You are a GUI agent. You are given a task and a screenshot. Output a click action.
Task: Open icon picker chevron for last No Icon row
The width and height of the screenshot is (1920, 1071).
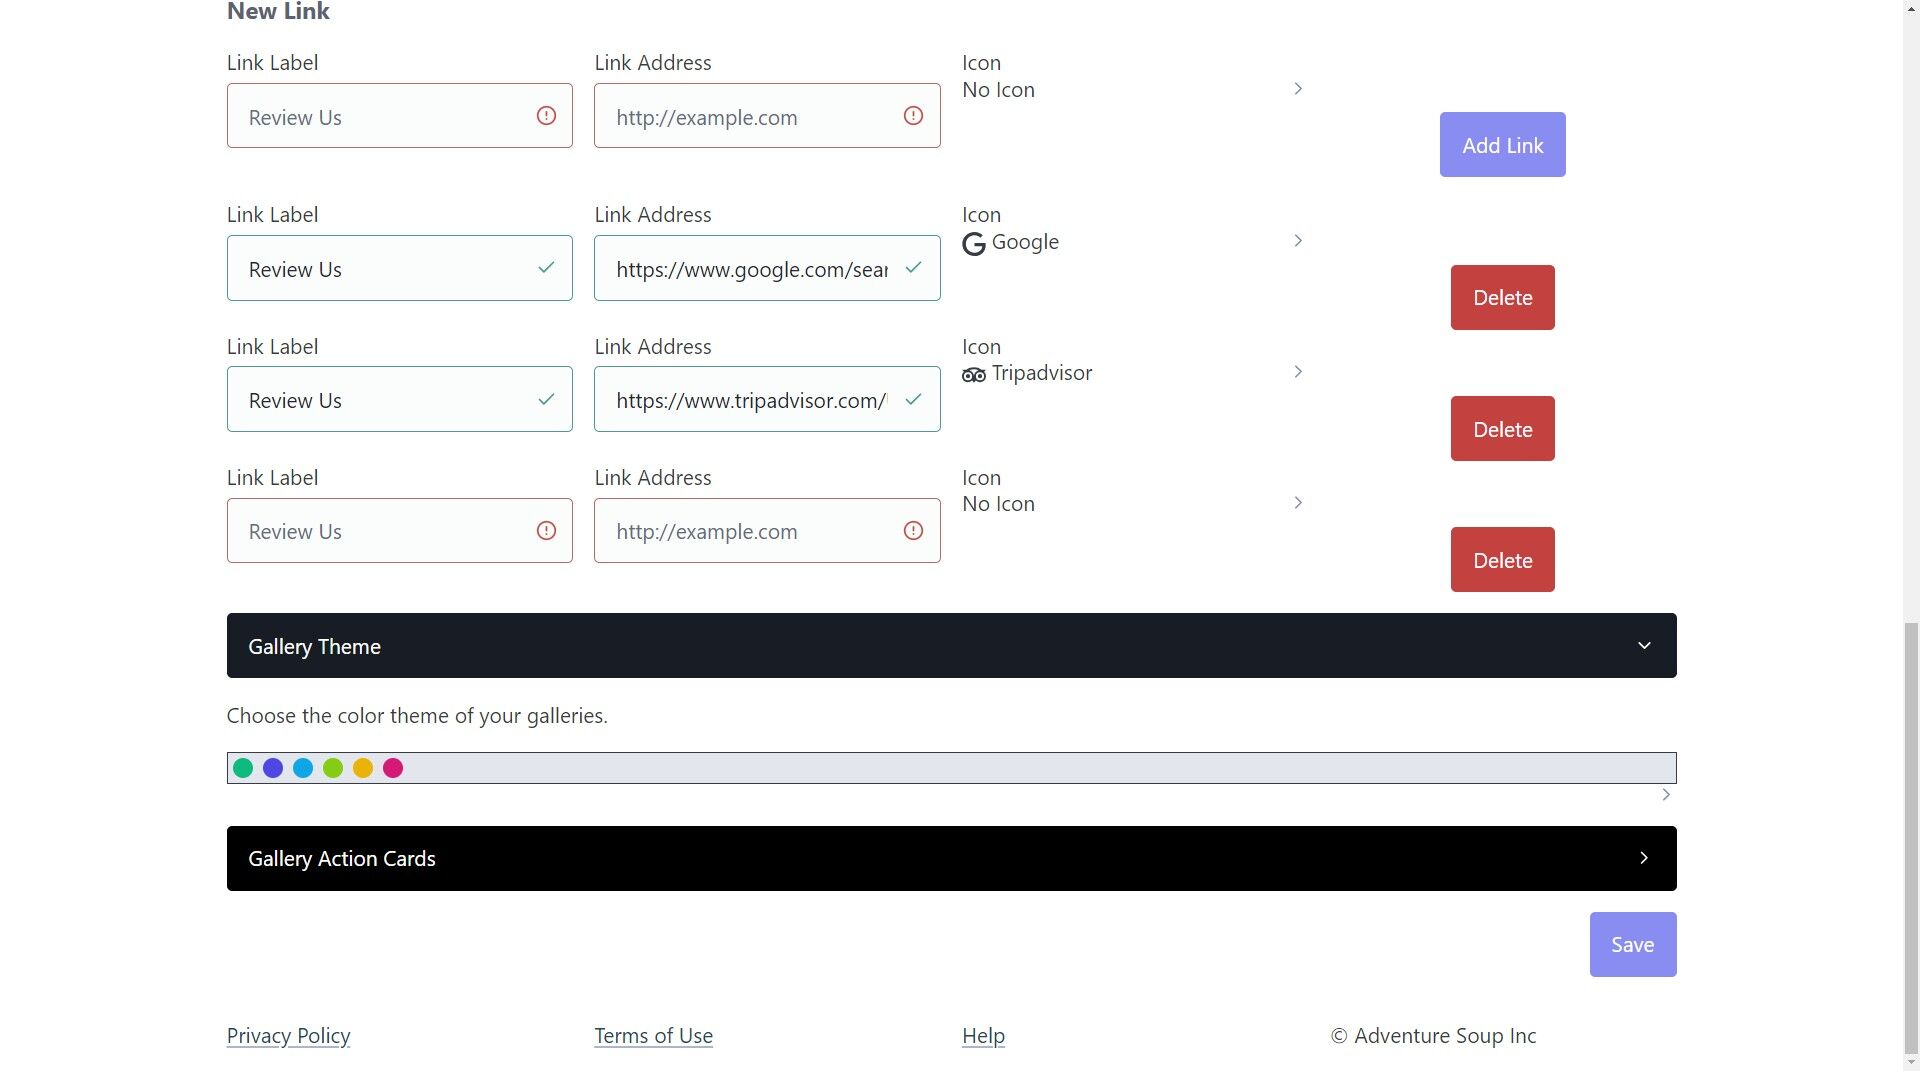1298,503
